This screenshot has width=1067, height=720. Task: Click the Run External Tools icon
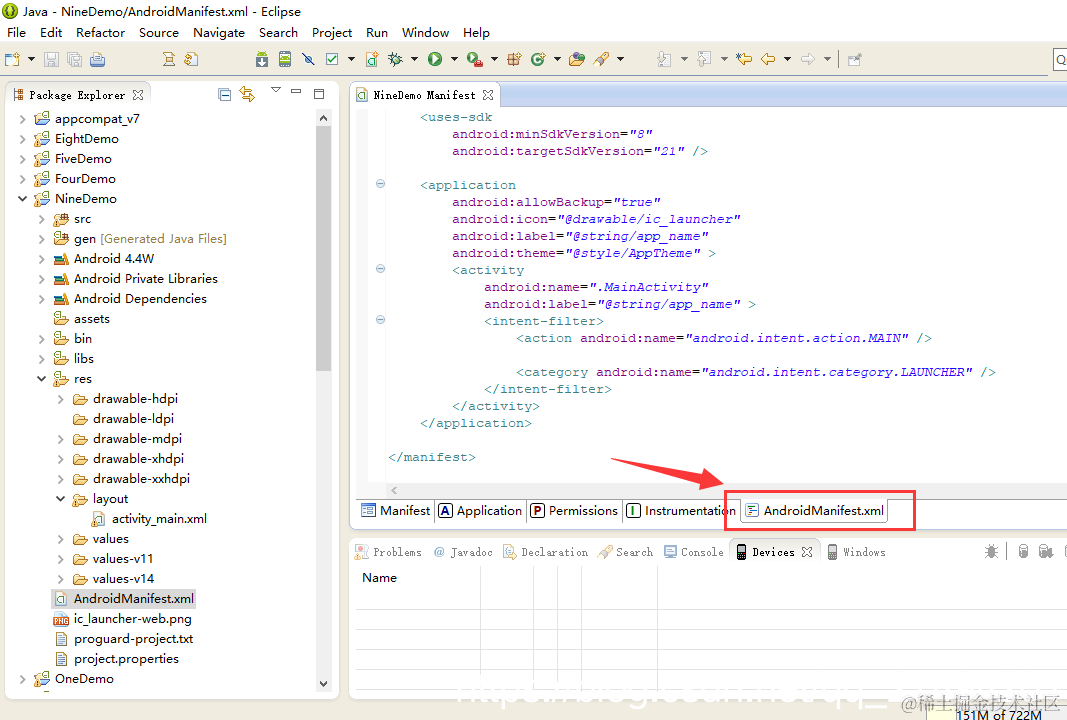(x=474, y=59)
